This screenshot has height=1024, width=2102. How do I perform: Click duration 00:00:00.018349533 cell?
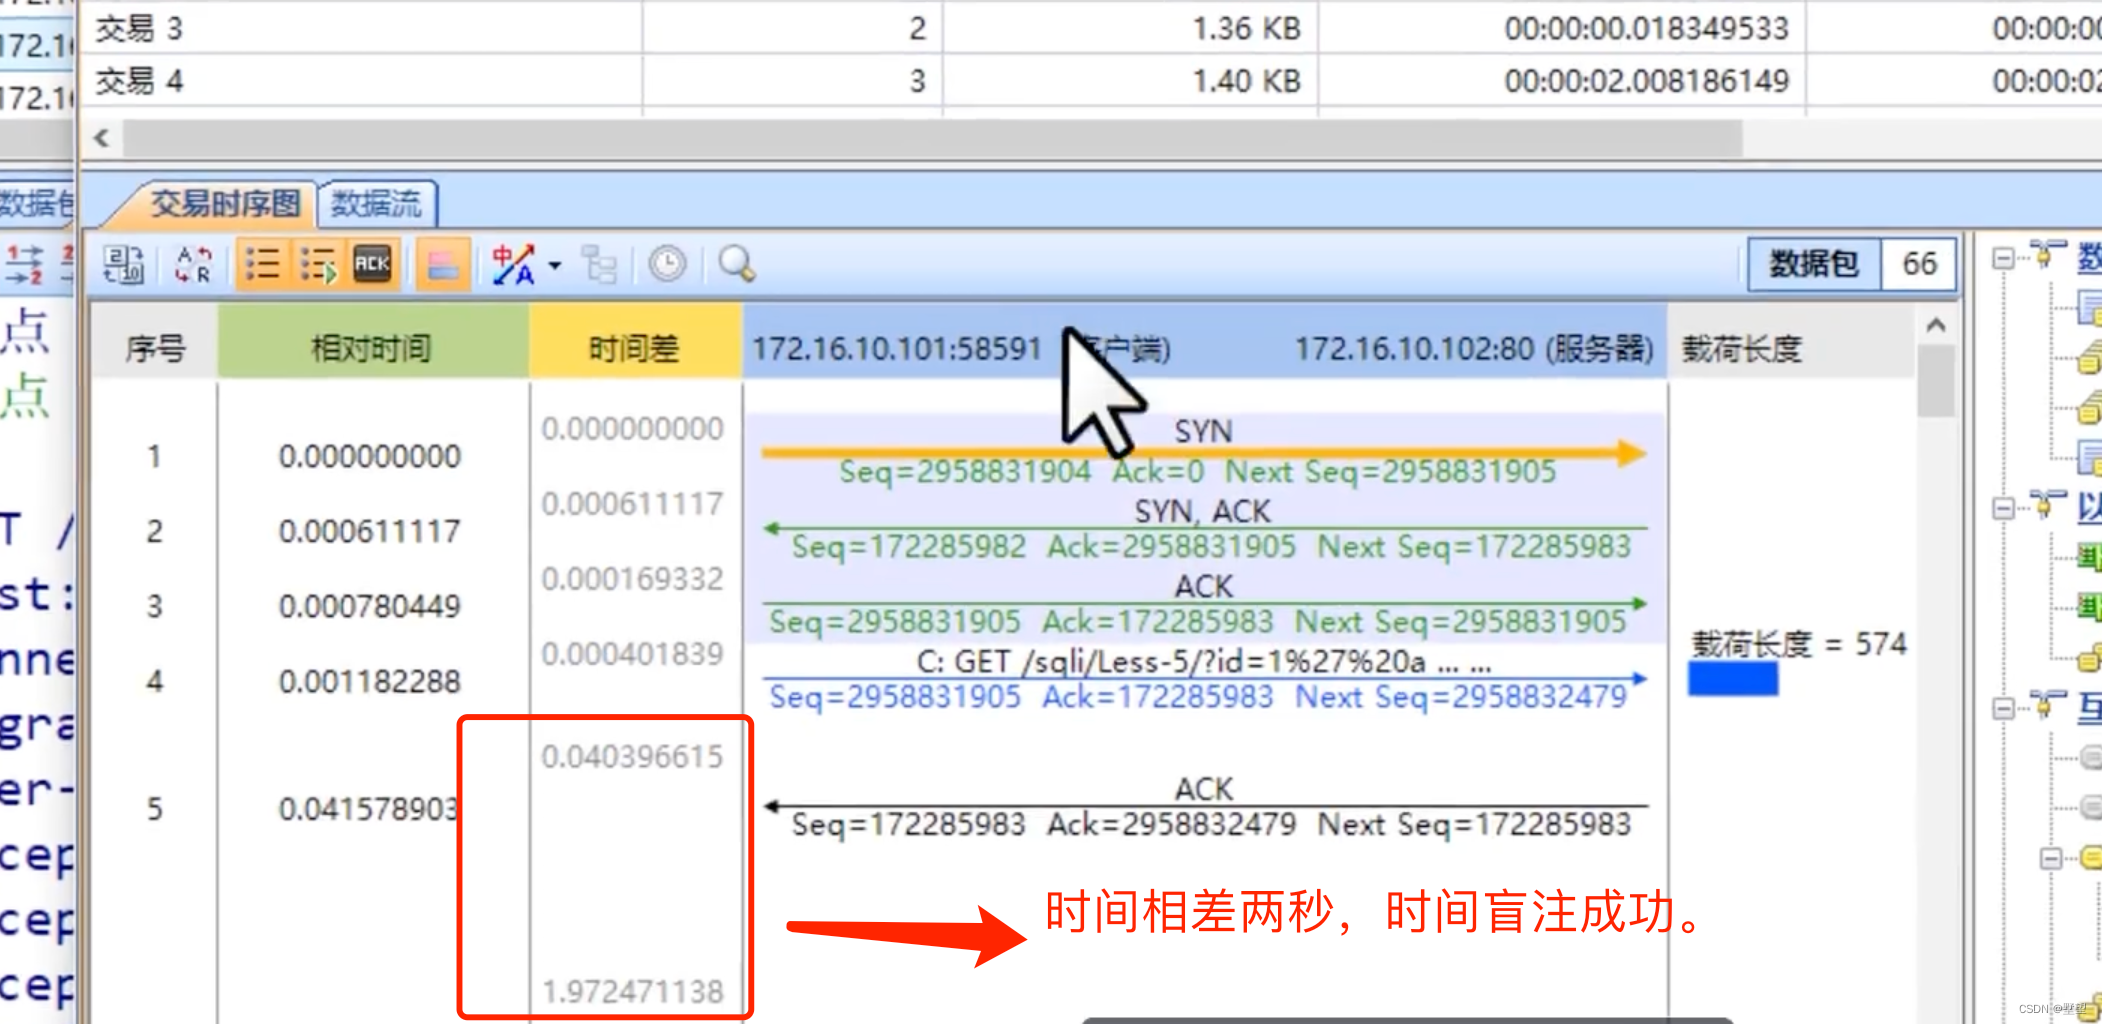pos(1647,29)
